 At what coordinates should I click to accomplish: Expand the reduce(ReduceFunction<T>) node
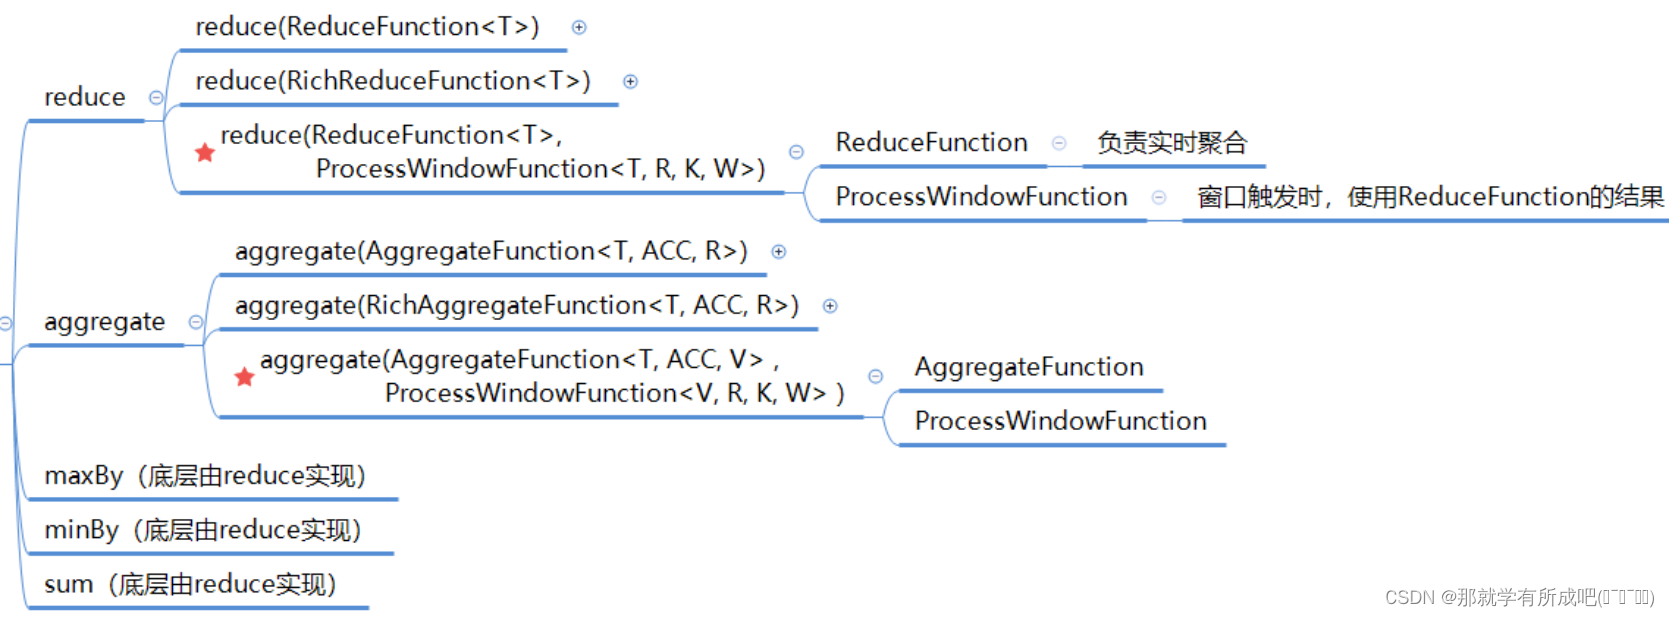coord(579,28)
